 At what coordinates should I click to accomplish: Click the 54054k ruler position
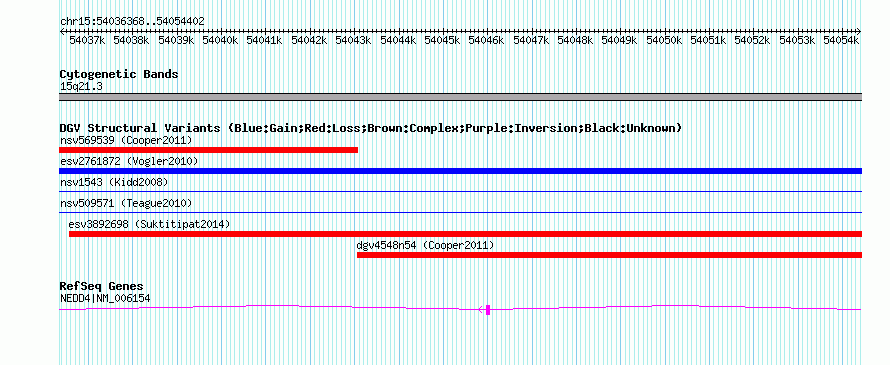click(x=841, y=40)
